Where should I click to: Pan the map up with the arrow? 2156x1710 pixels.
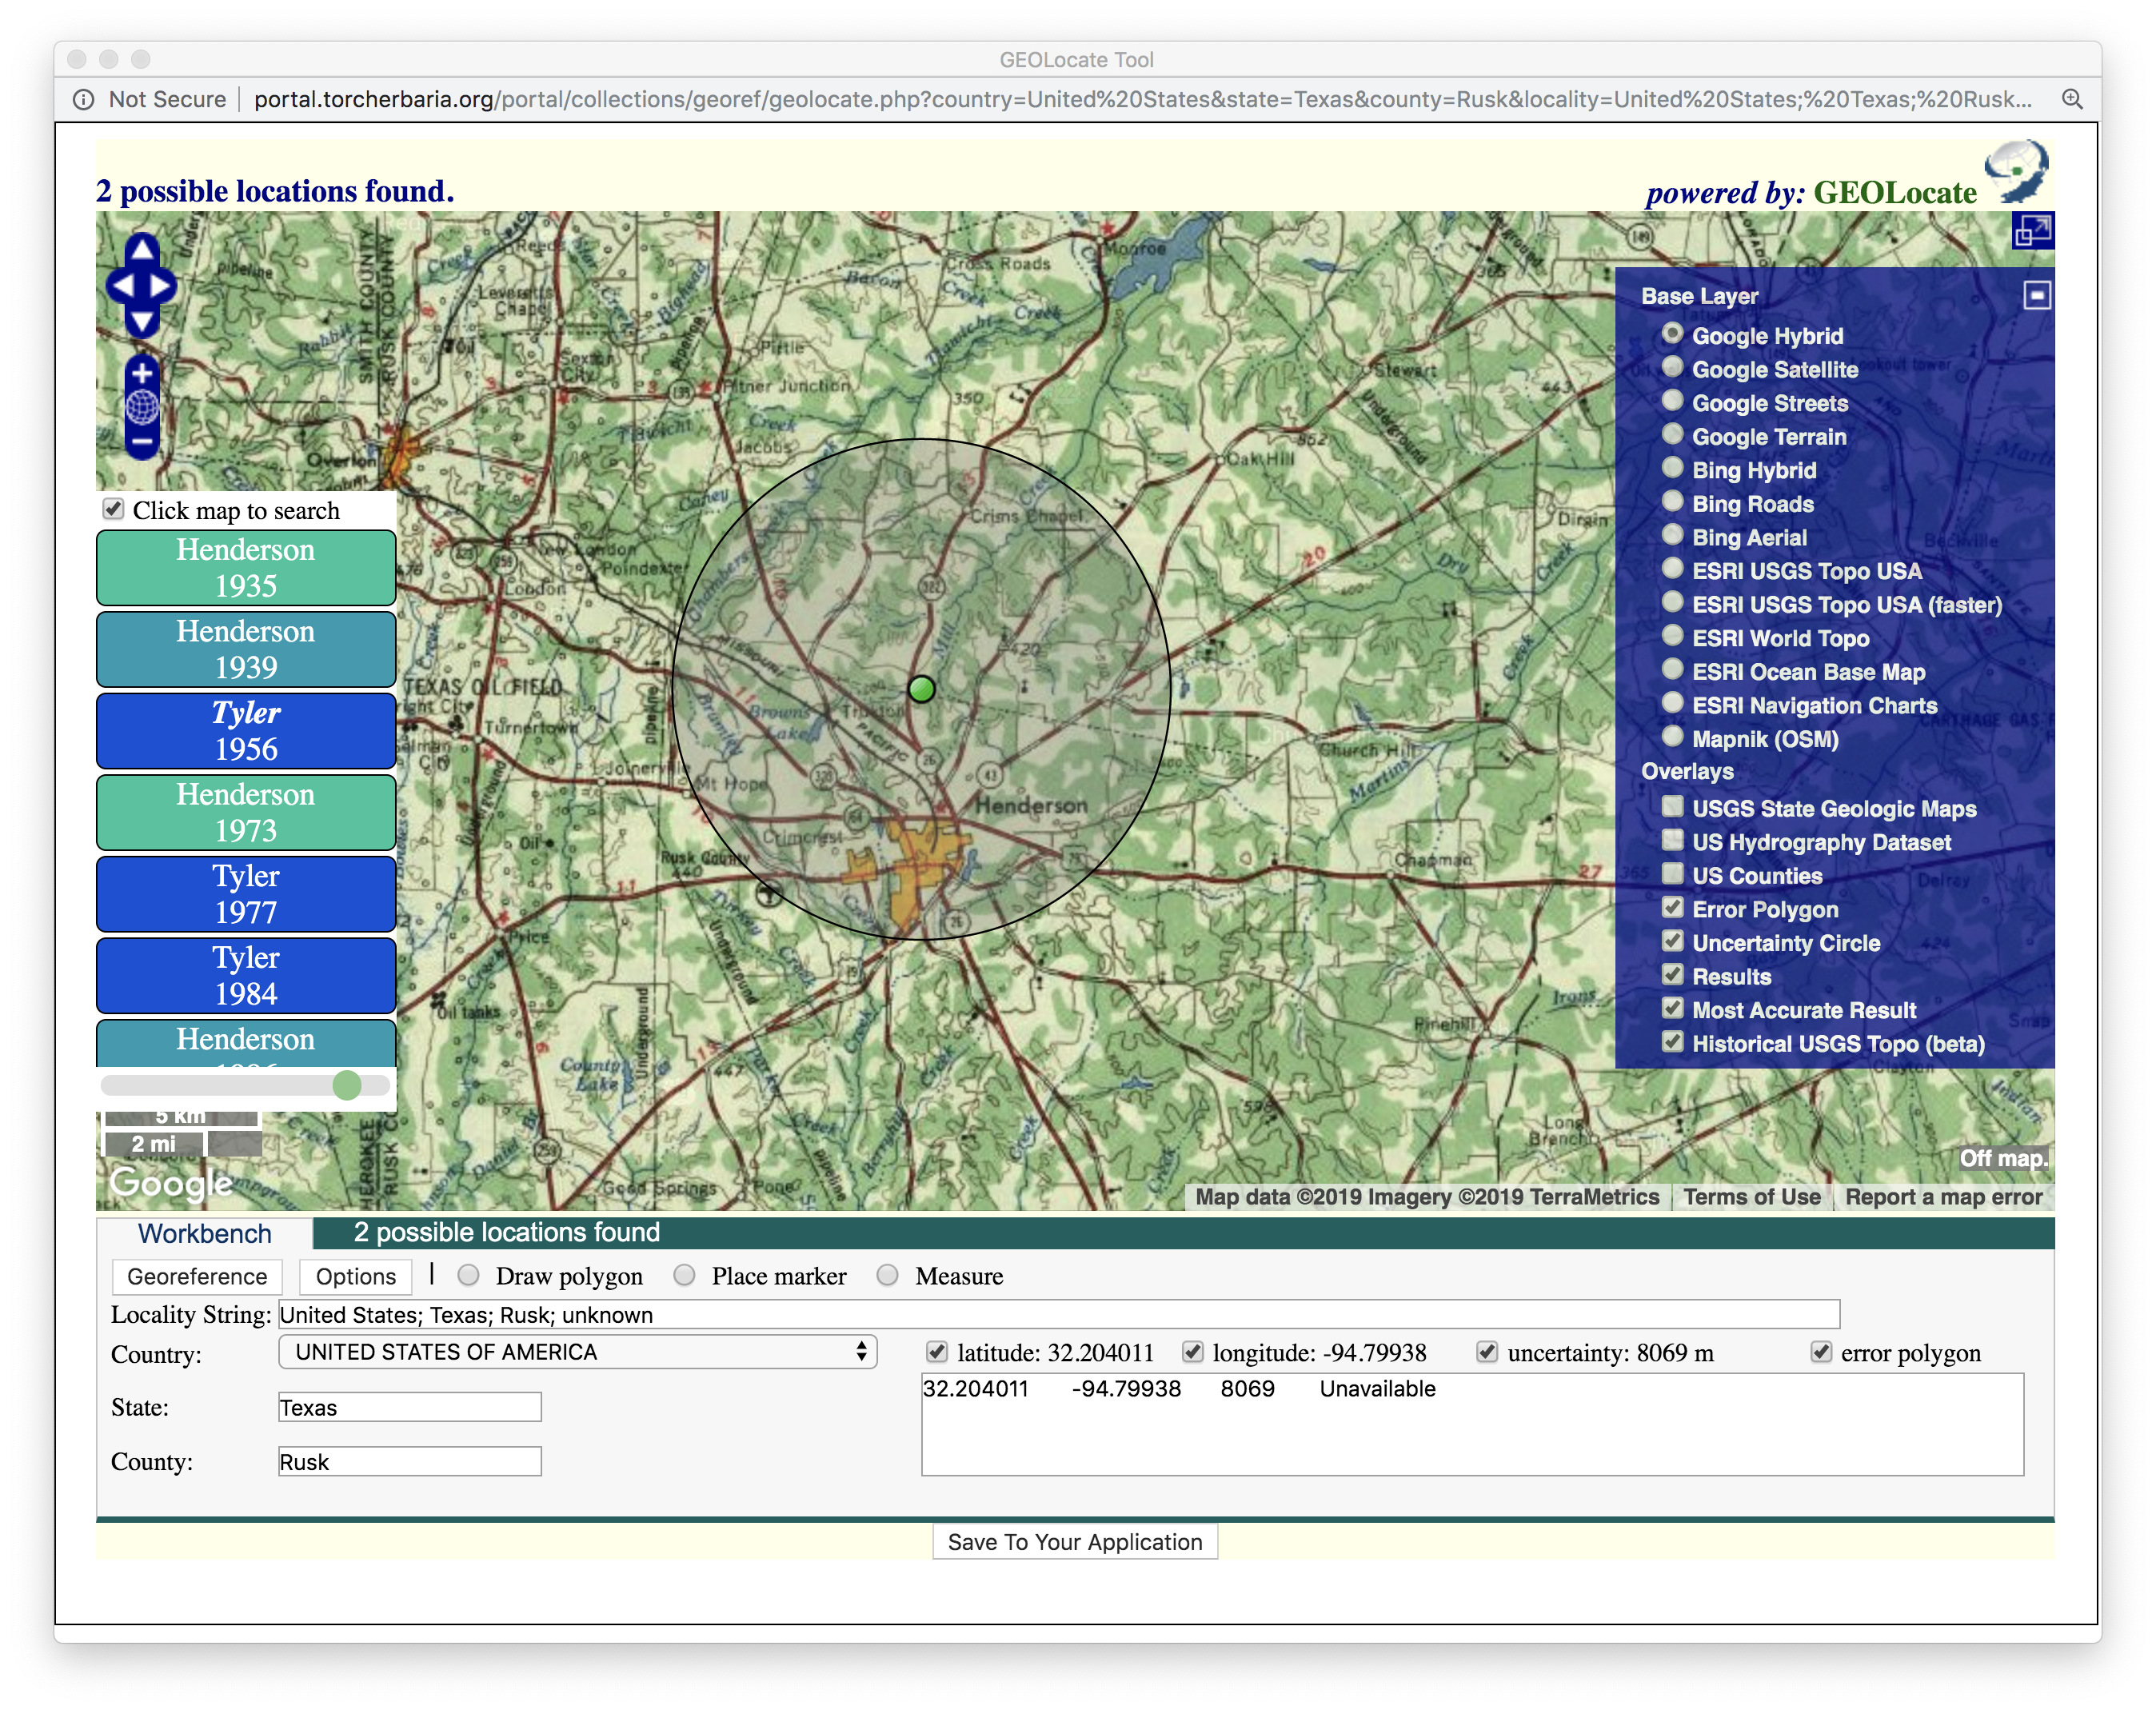pyautogui.click(x=142, y=249)
